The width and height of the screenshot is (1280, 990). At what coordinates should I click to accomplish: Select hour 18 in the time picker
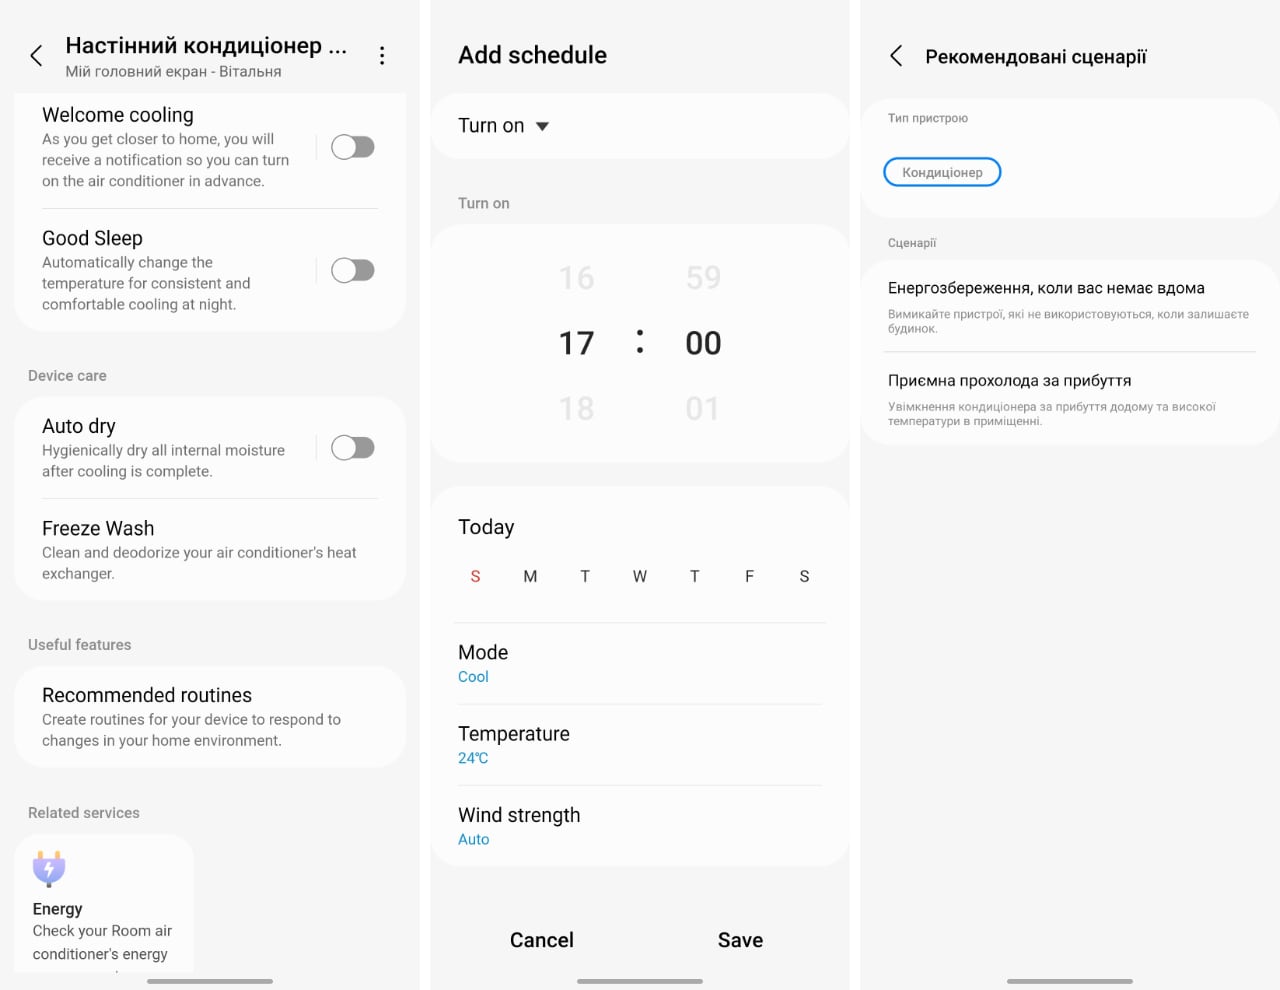[x=576, y=408]
